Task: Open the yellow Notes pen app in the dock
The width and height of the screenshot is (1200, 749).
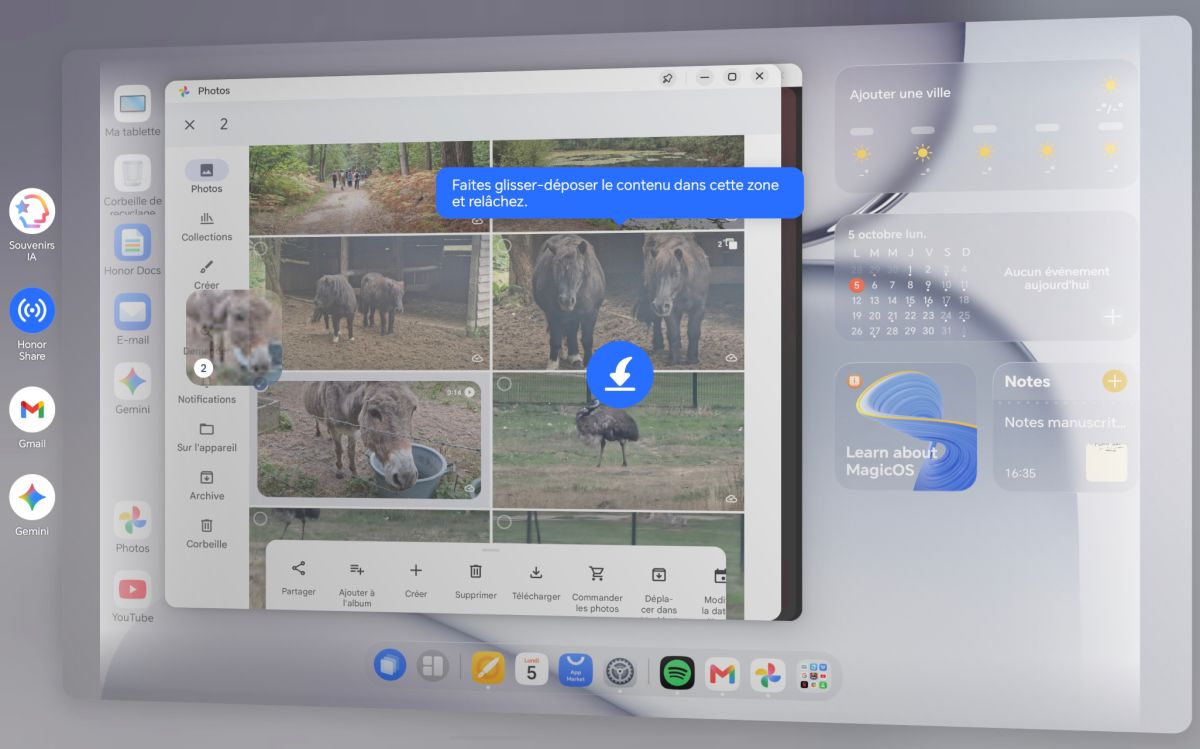Action: (487, 667)
